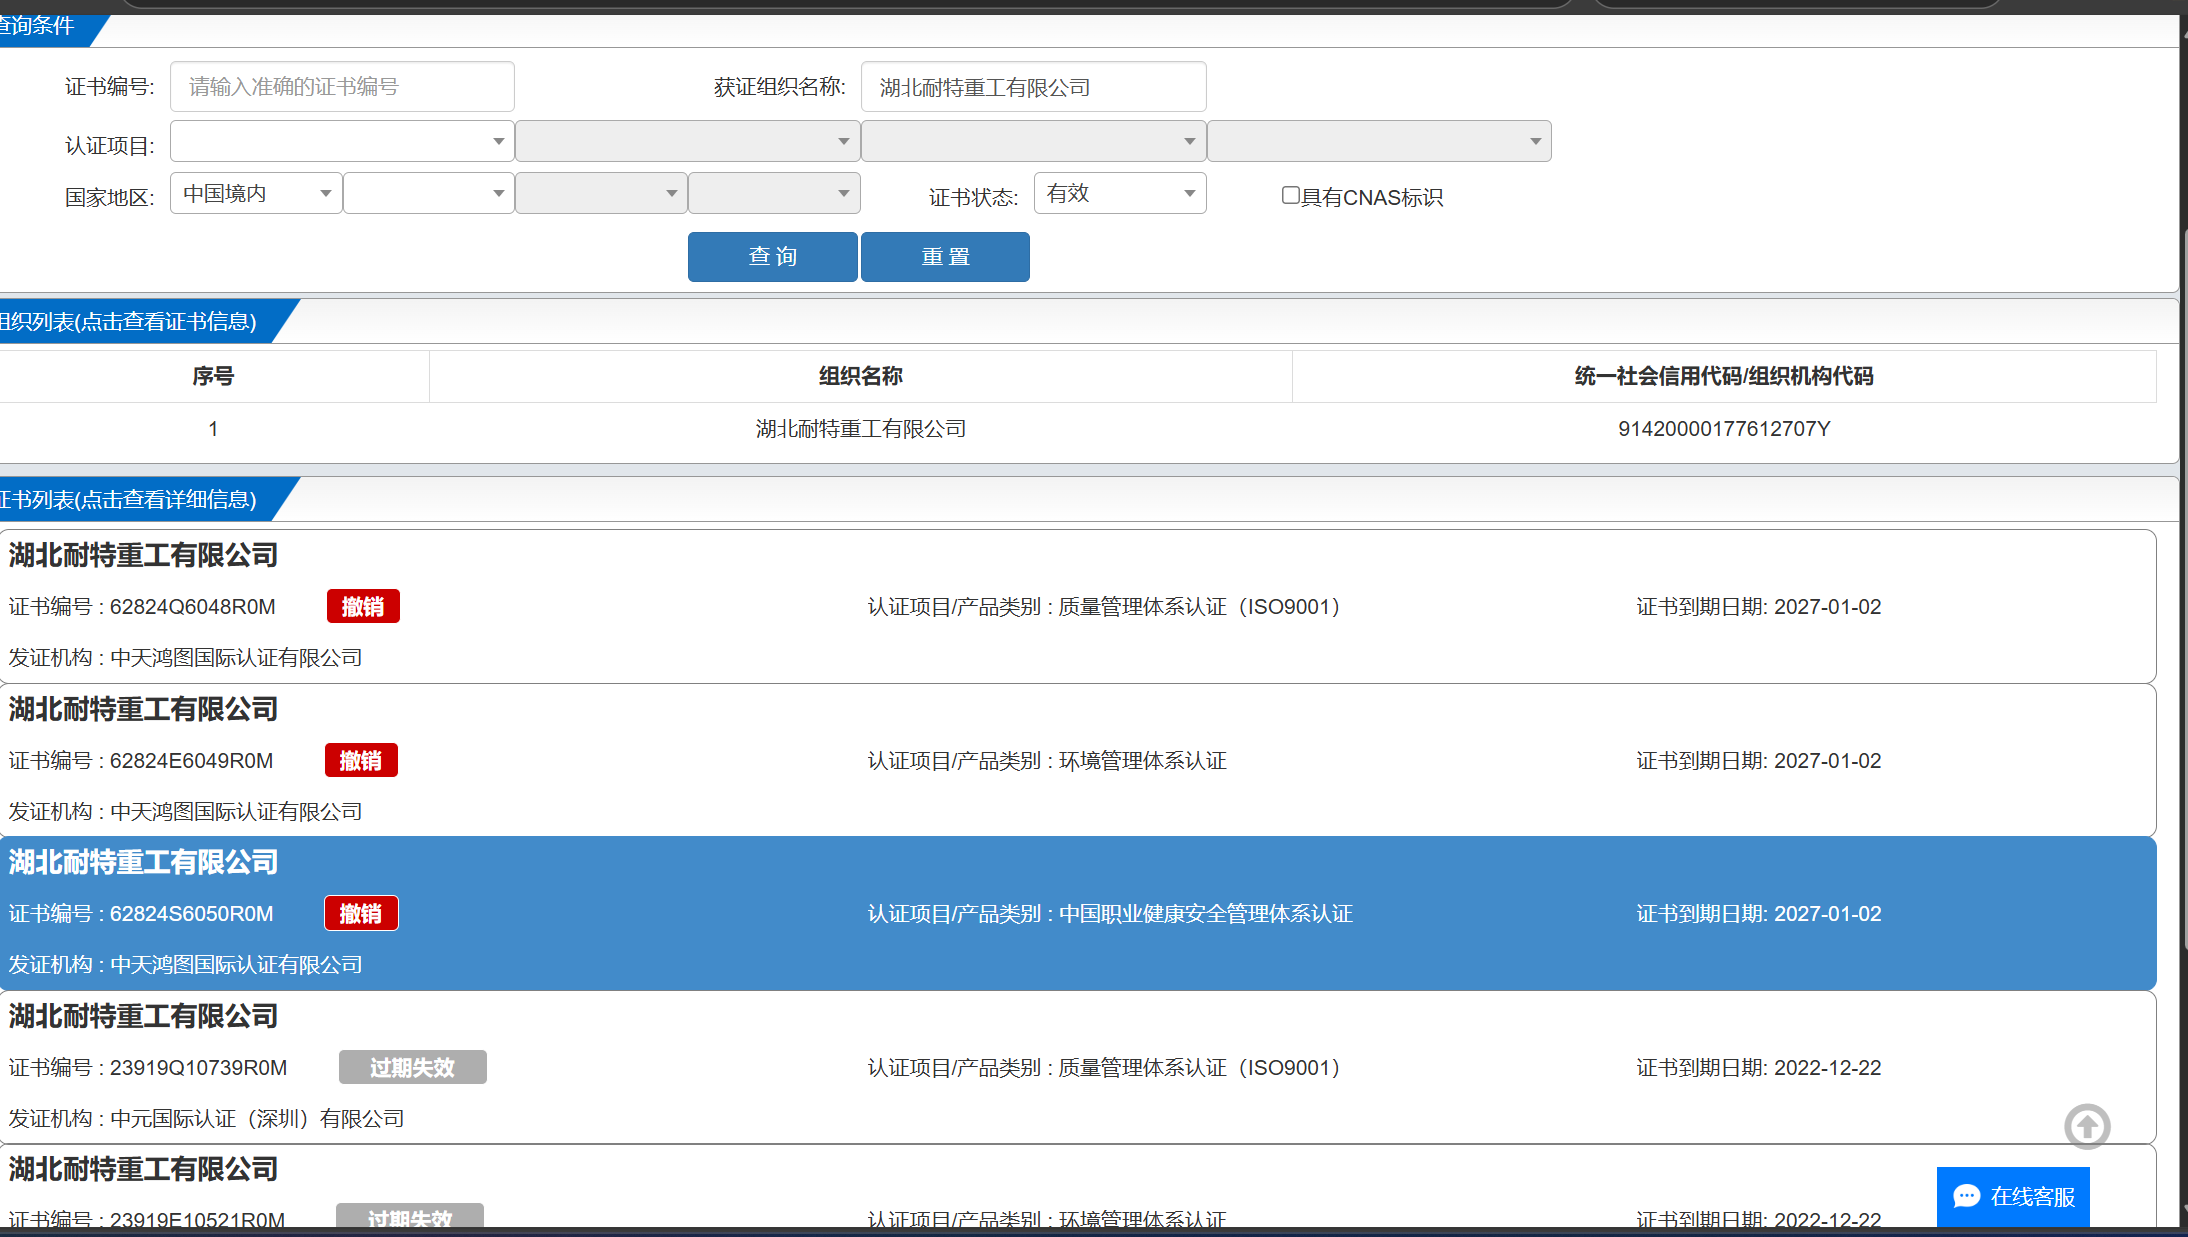Open highlighted certificate 62824S6050R0M
This screenshot has width=2188, height=1237.
coord(1078,913)
